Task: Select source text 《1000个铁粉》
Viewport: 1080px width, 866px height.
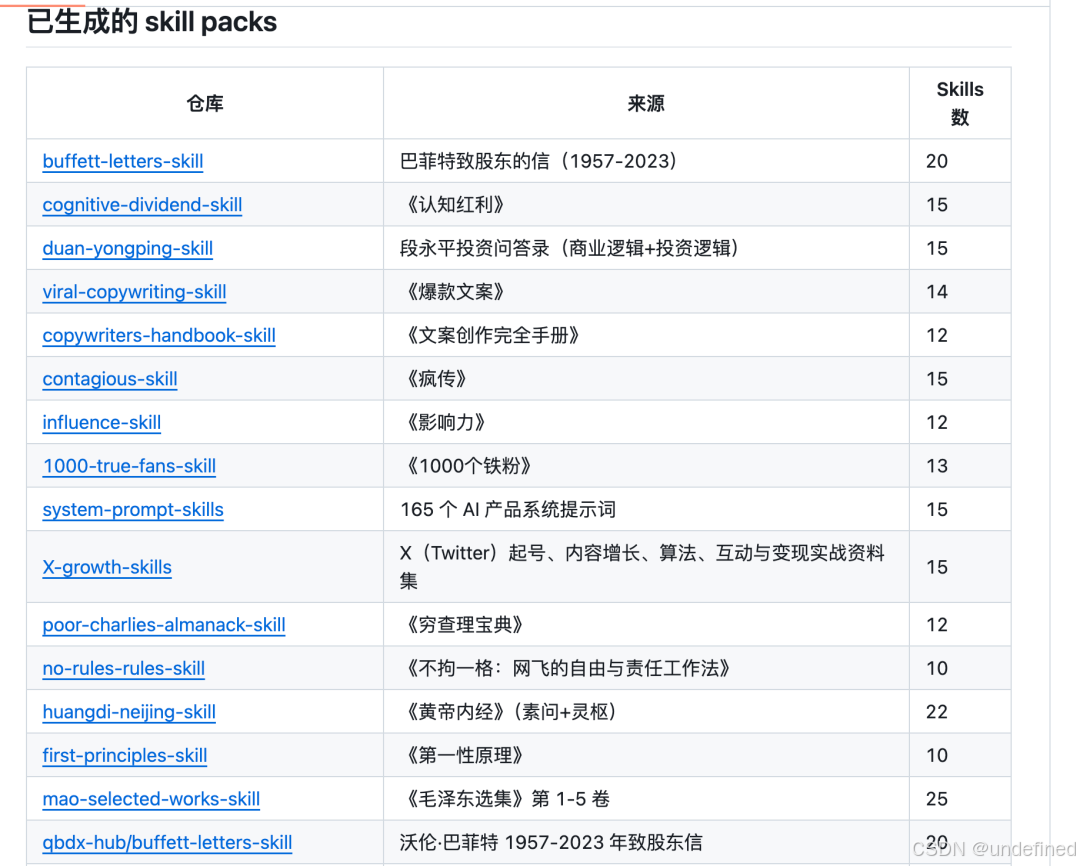Action: tap(468, 466)
